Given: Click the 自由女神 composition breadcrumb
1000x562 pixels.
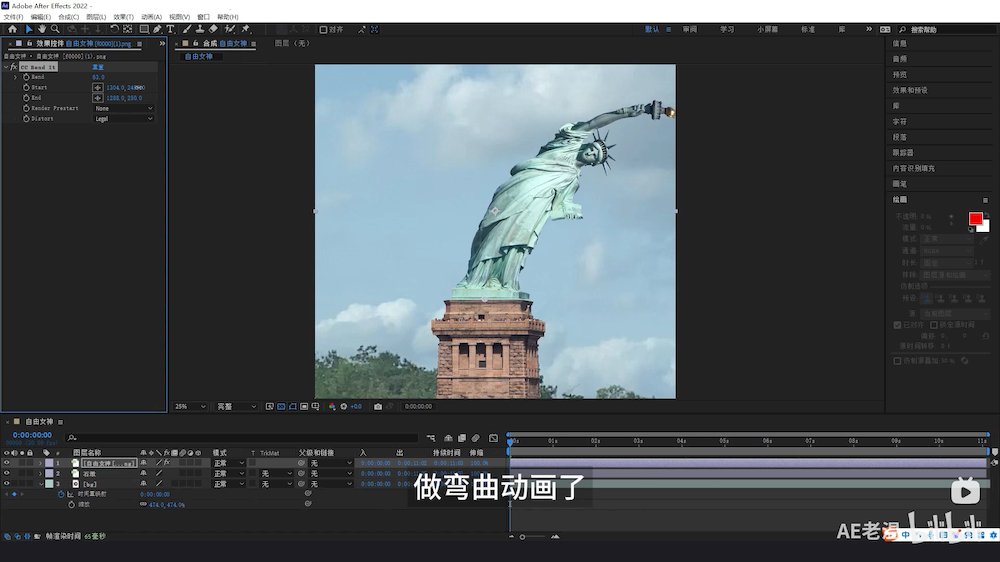Looking at the screenshot, I should pyautogui.click(x=198, y=57).
